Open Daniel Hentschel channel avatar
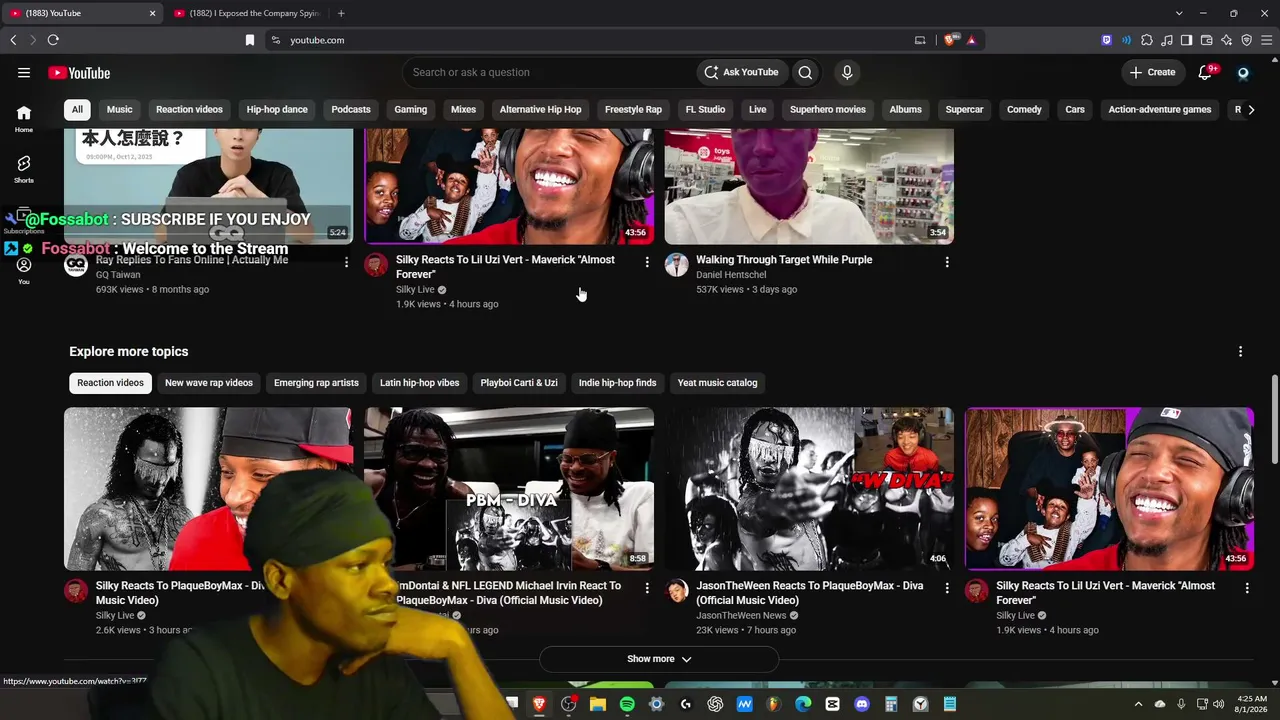The height and width of the screenshot is (720, 1280). click(x=677, y=264)
